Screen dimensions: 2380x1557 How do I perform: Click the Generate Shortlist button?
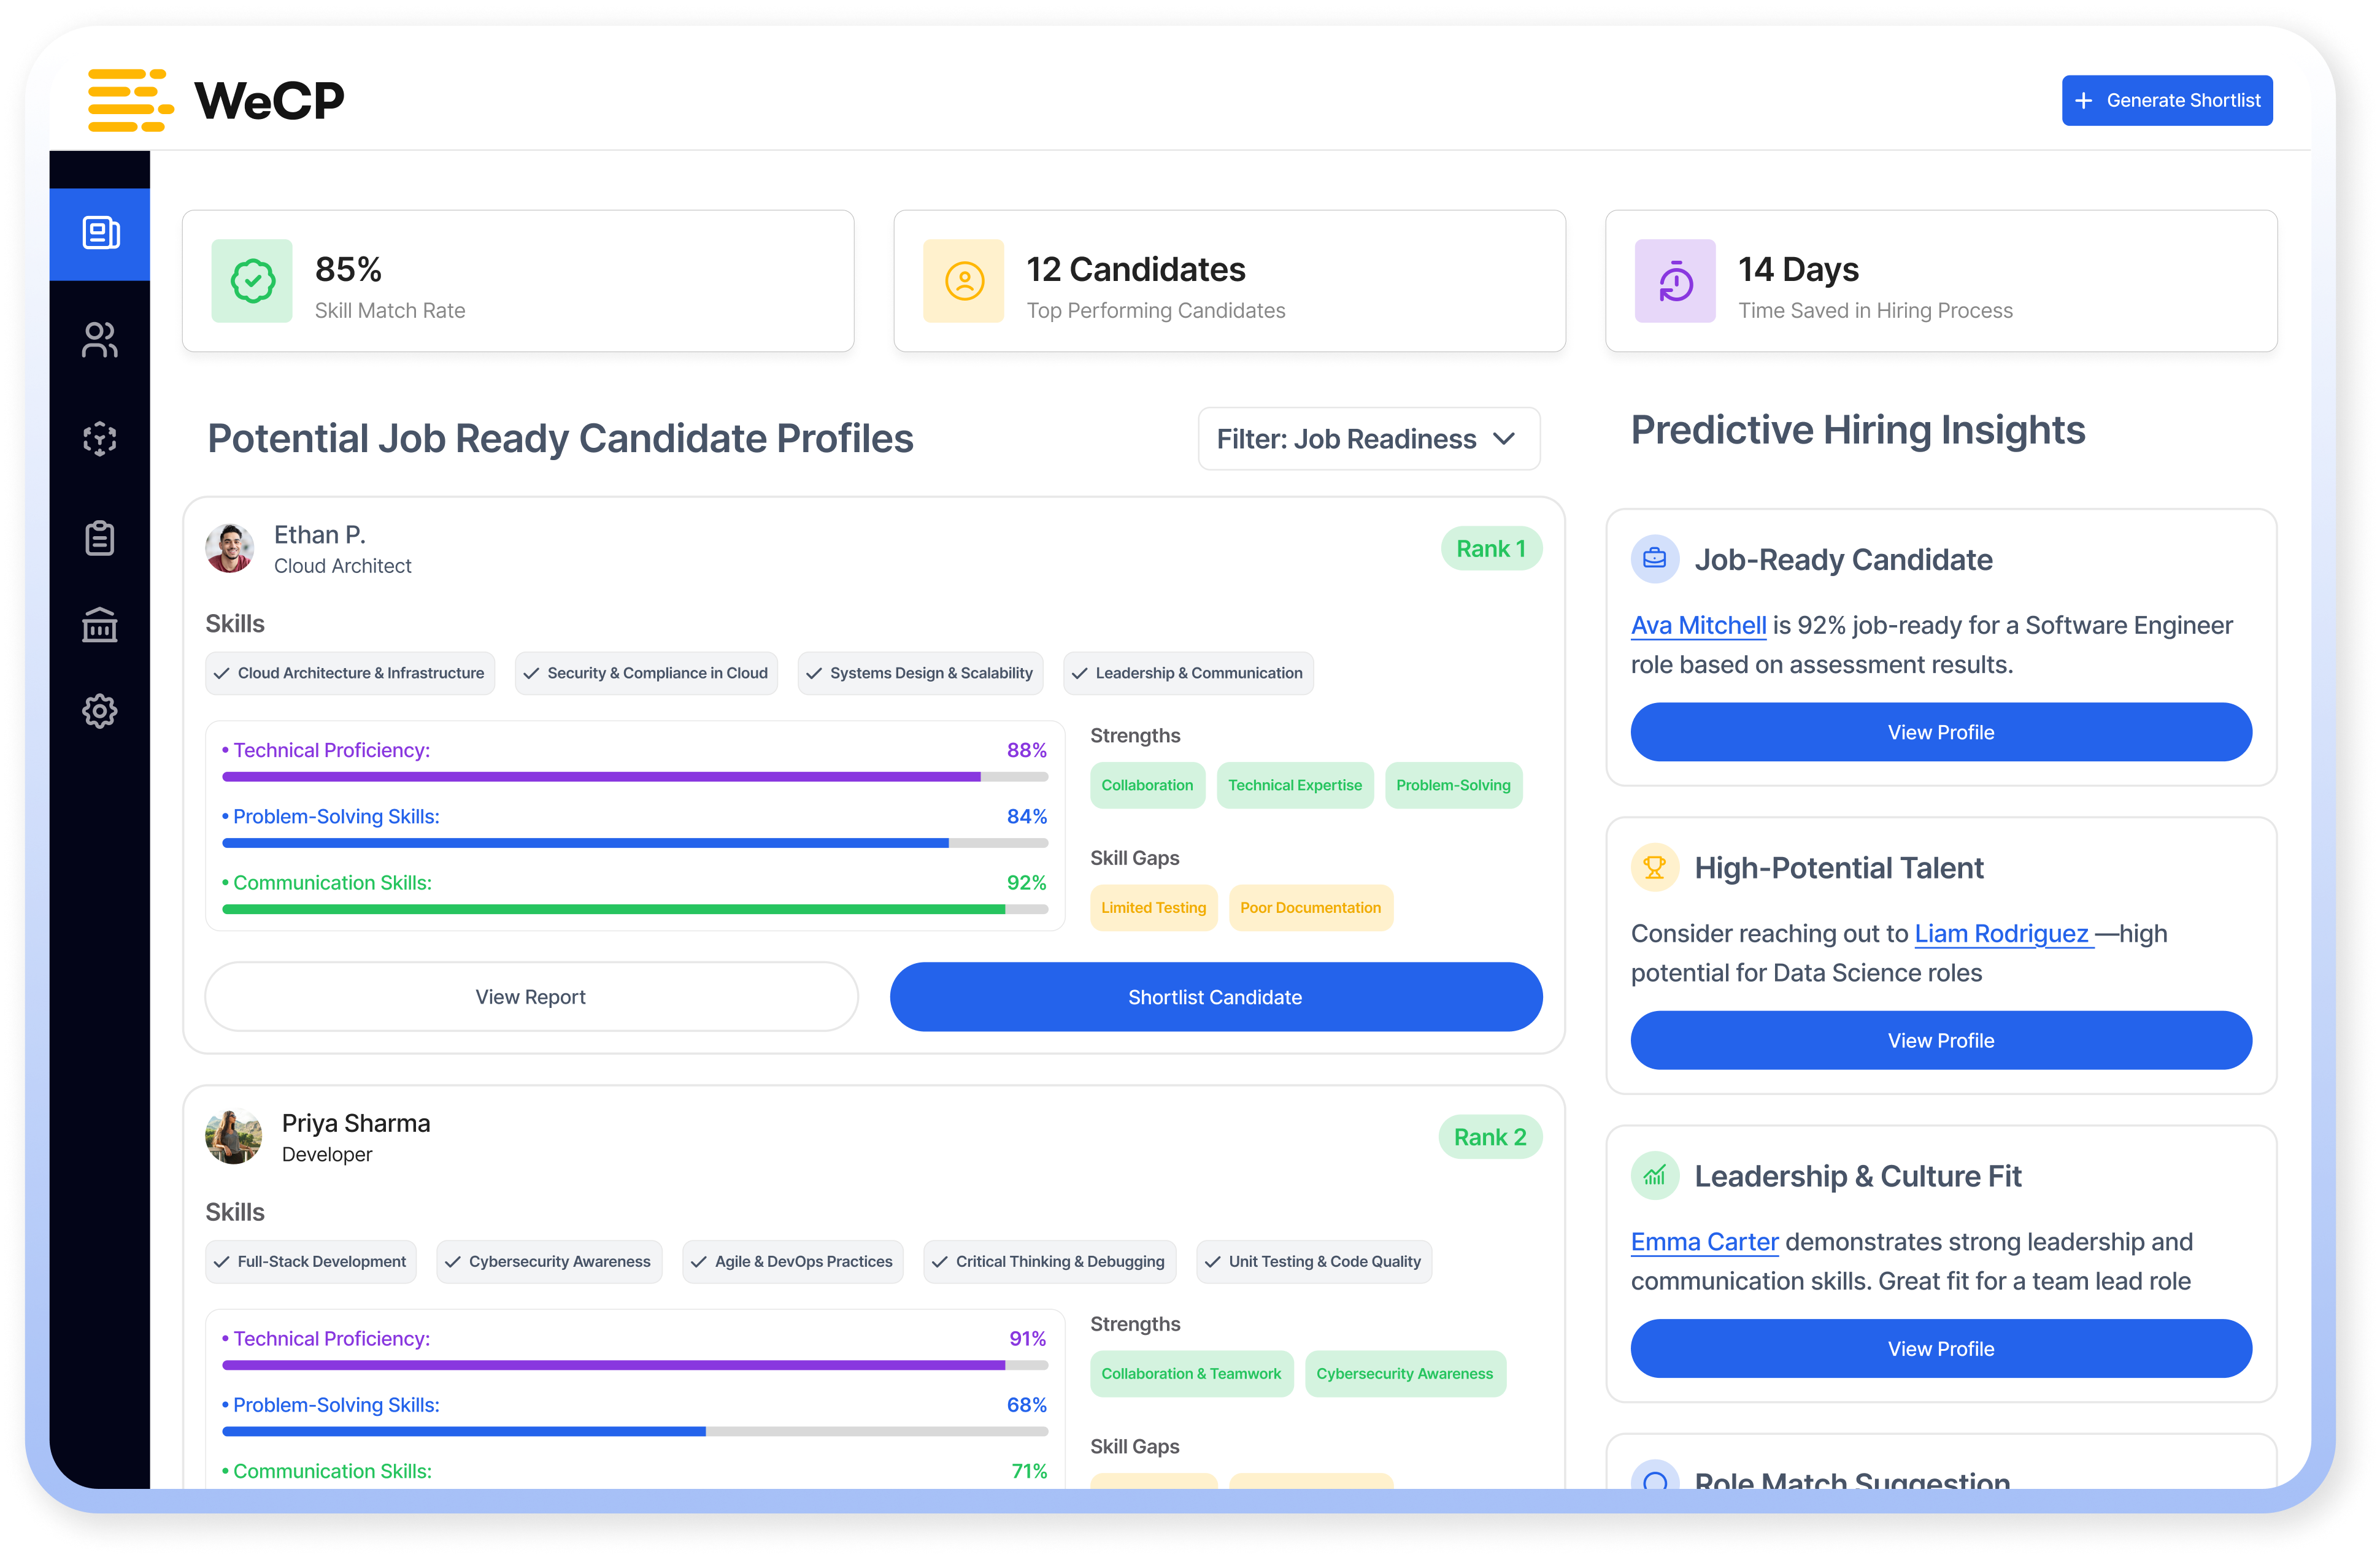pos(2167,101)
